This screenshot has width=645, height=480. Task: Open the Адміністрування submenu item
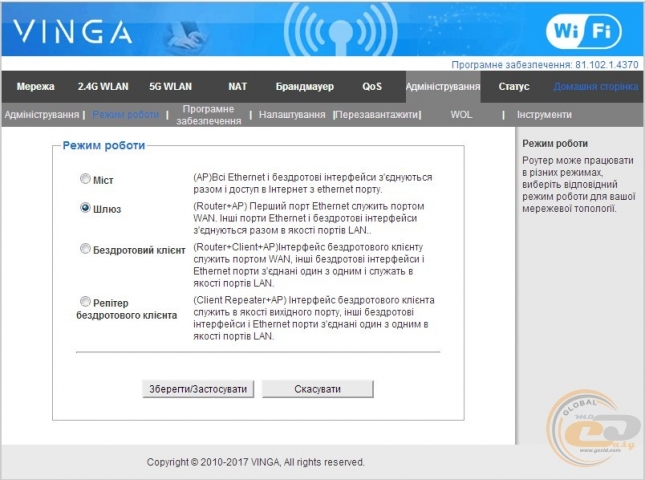(42, 114)
